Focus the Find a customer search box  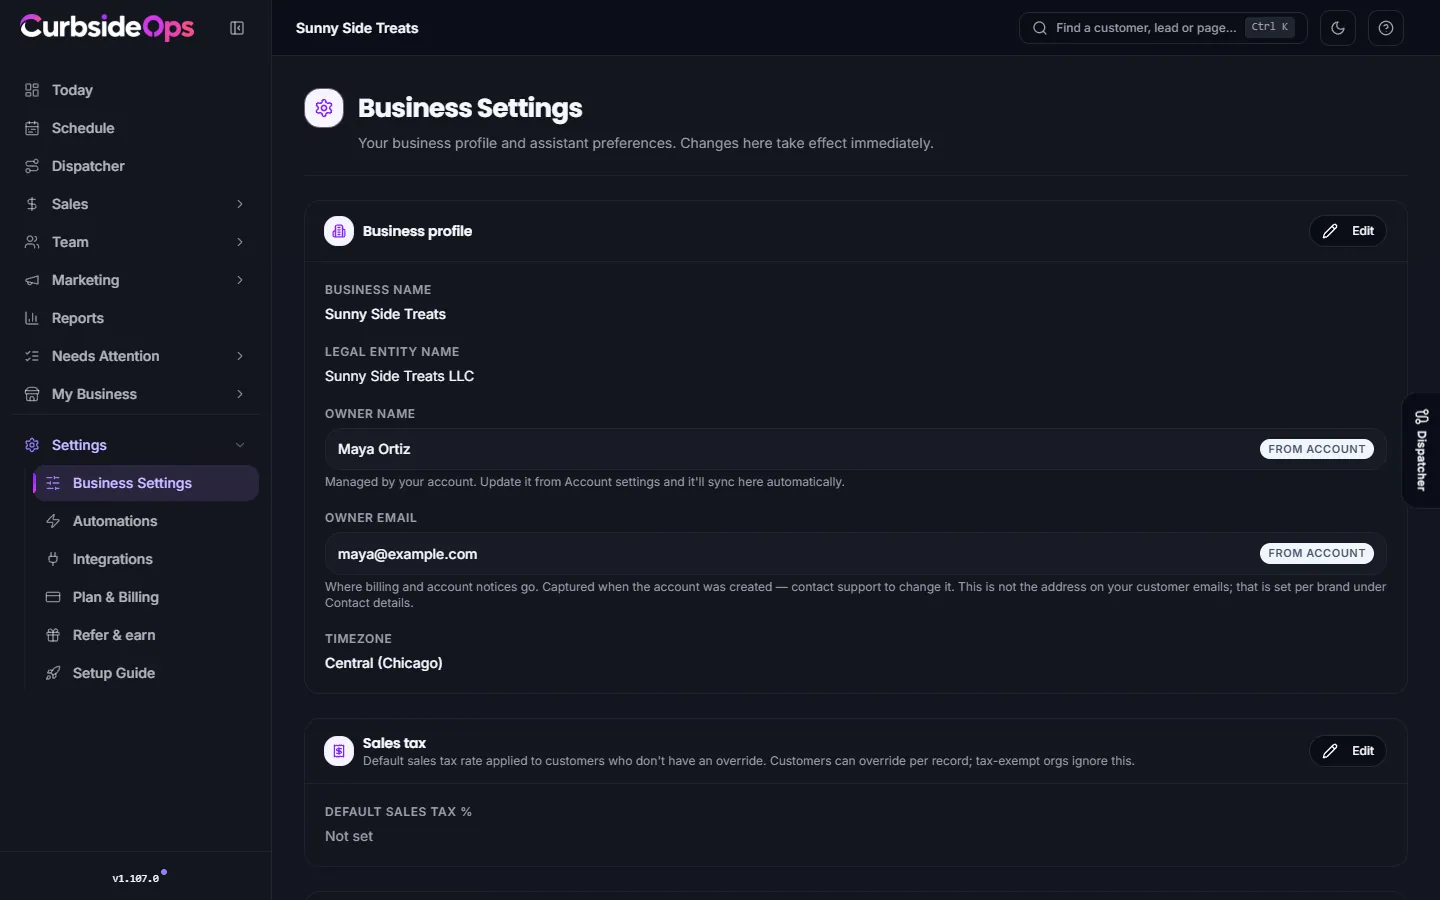(1163, 28)
